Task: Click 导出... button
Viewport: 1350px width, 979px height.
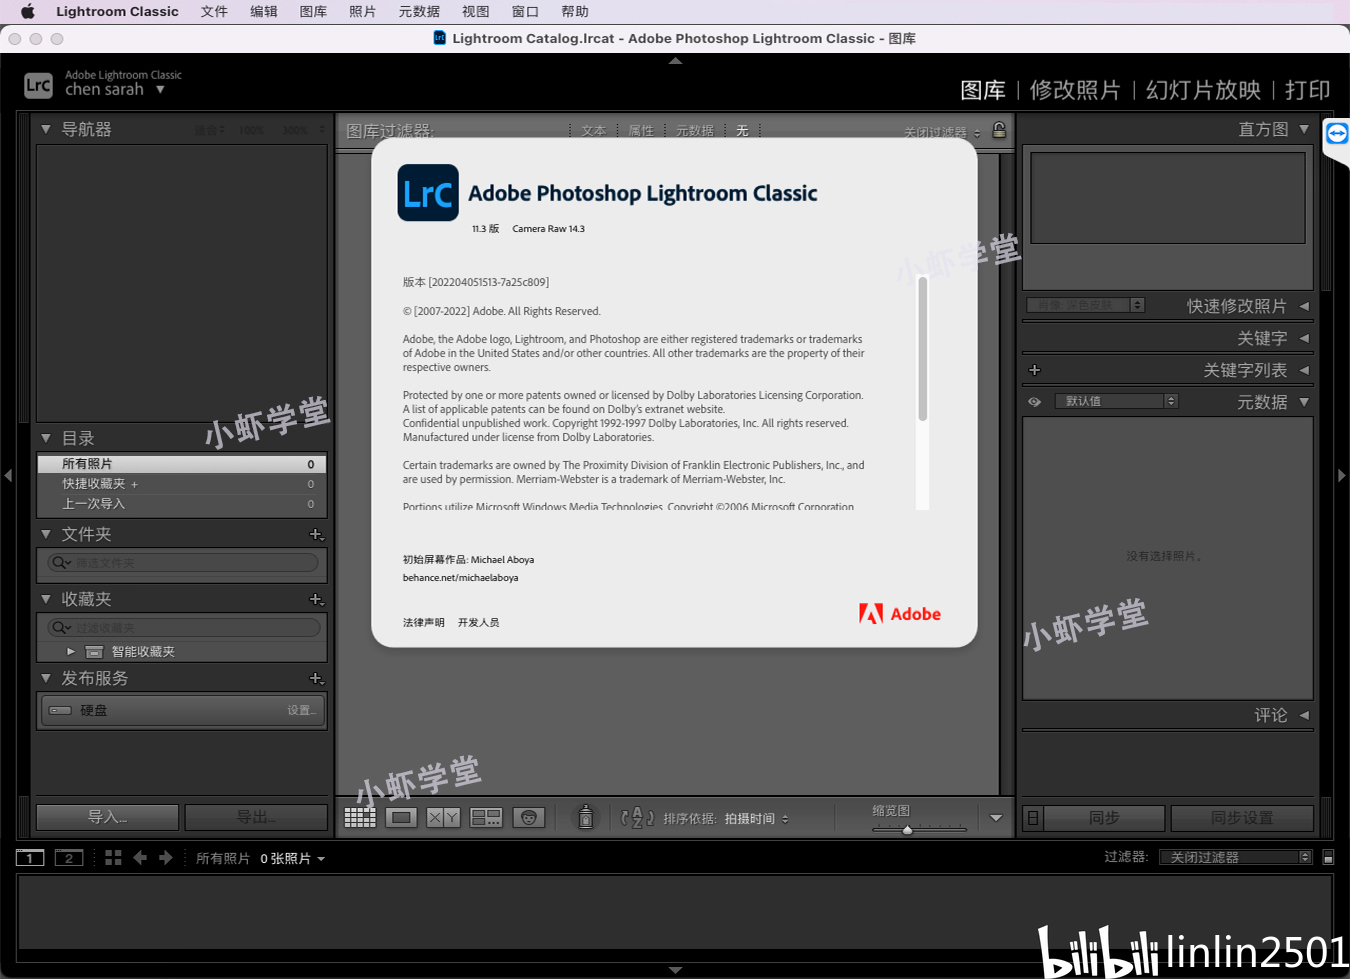Action: (256, 818)
